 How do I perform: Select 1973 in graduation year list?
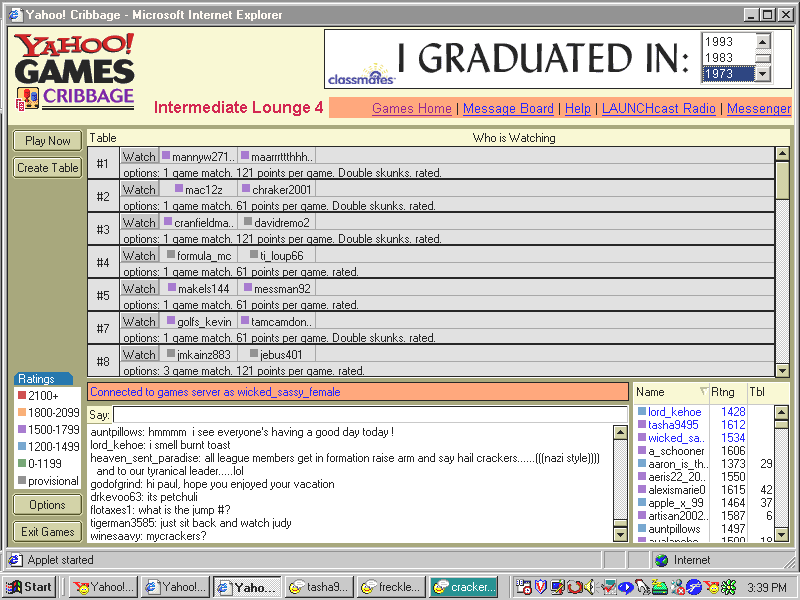[728, 73]
